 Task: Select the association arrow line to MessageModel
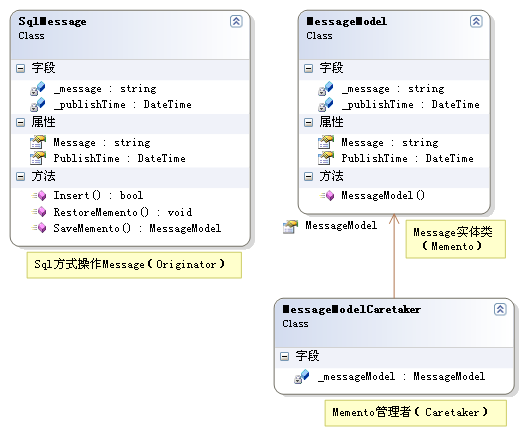(394, 256)
